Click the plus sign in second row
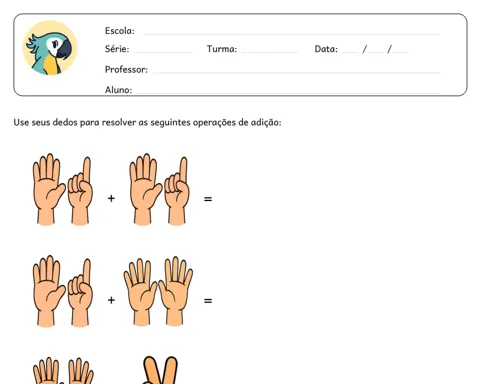The height and width of the screenshot is (384, 480). click(111, 300)
